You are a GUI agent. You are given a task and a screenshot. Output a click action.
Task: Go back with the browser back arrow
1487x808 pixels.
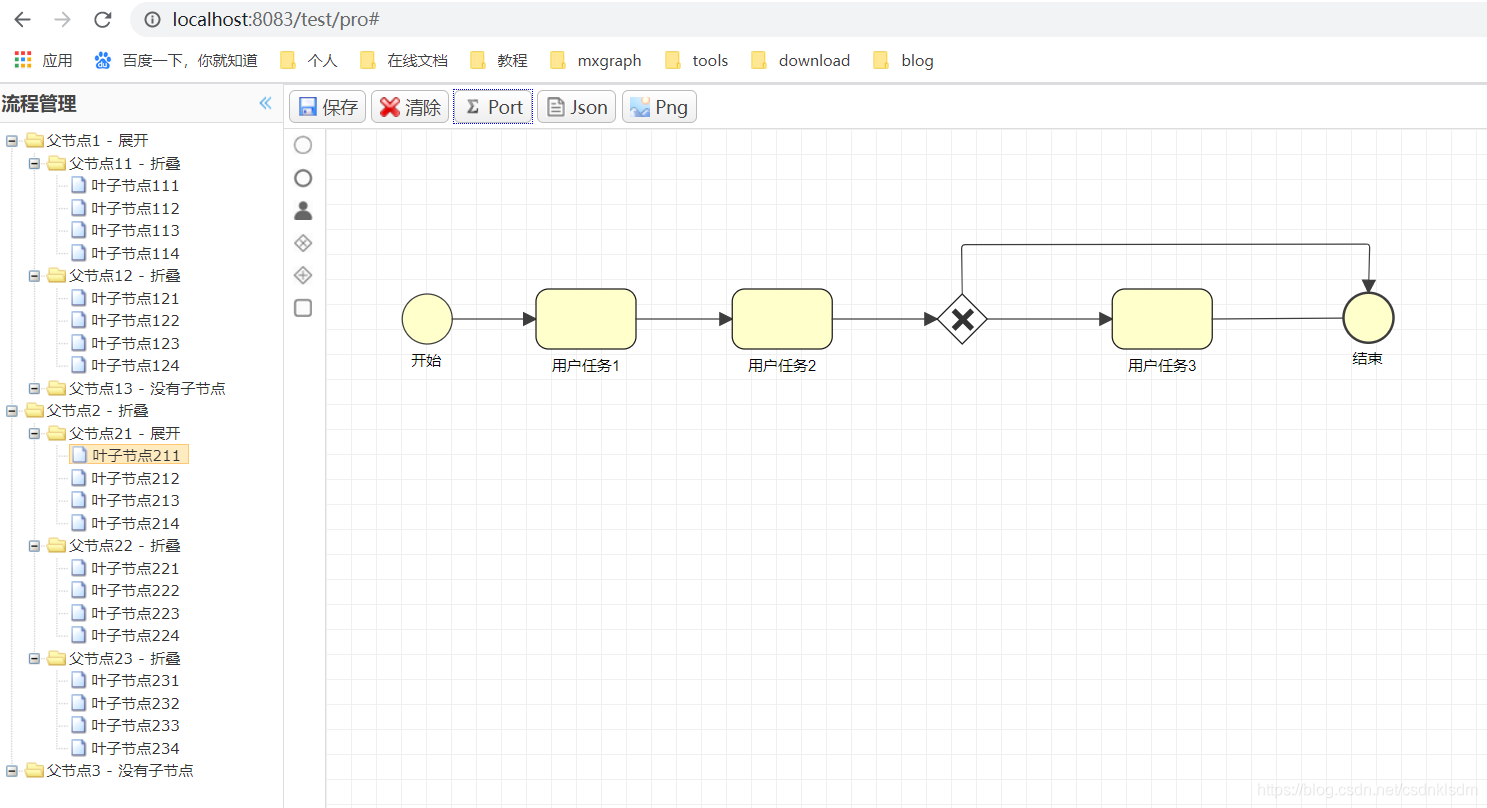point(22,19)
